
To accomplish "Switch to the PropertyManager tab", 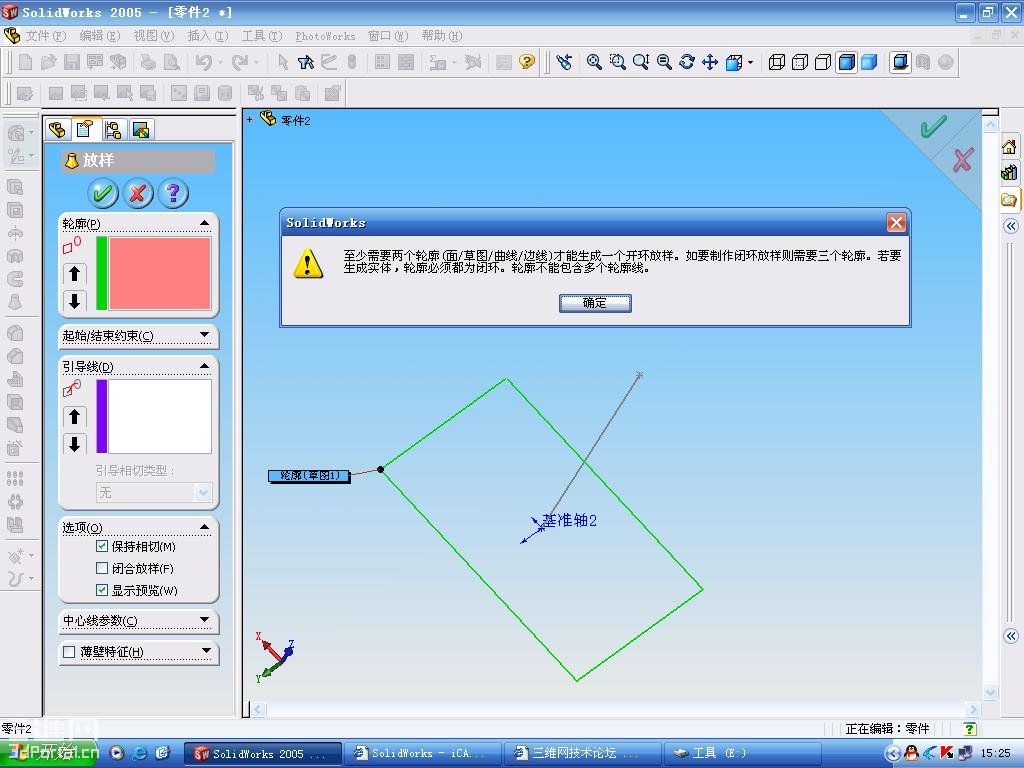I will 85,129.
